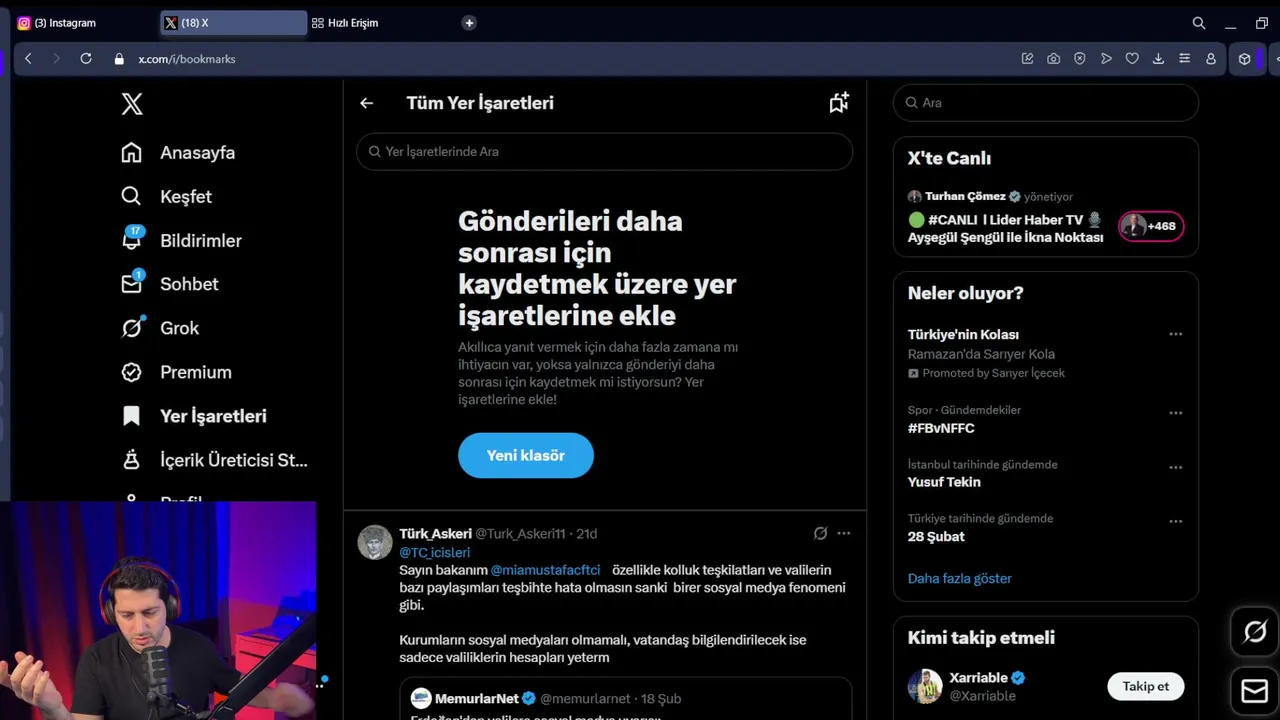Open the floating messages envelope button

pyautogui.click(x=1255, y=691)
